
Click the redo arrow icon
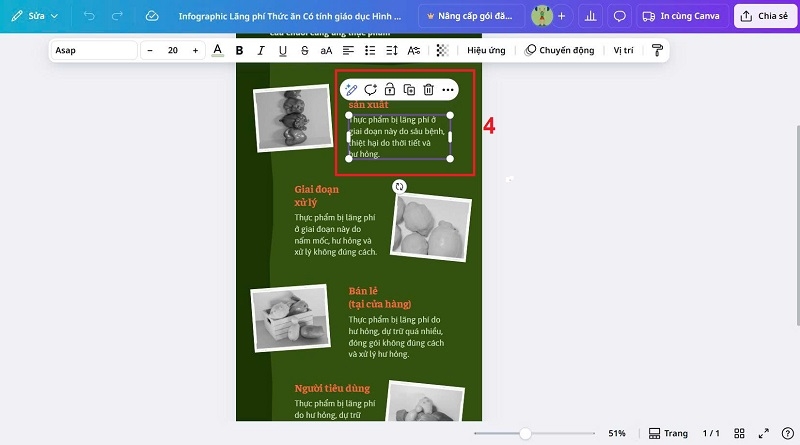pyautogui.click(x=117, y=16)
